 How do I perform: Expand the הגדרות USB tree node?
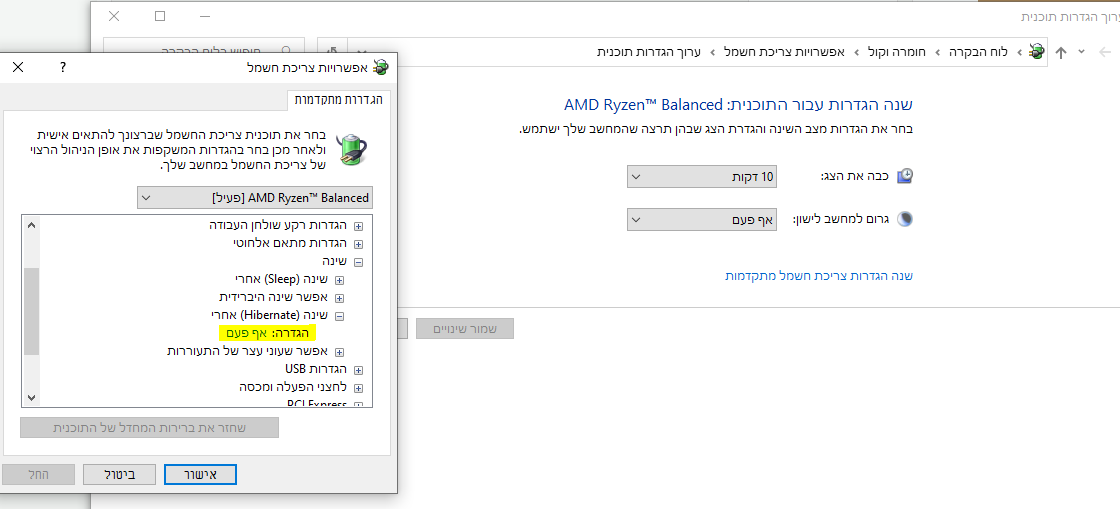[x=358, y=370]
